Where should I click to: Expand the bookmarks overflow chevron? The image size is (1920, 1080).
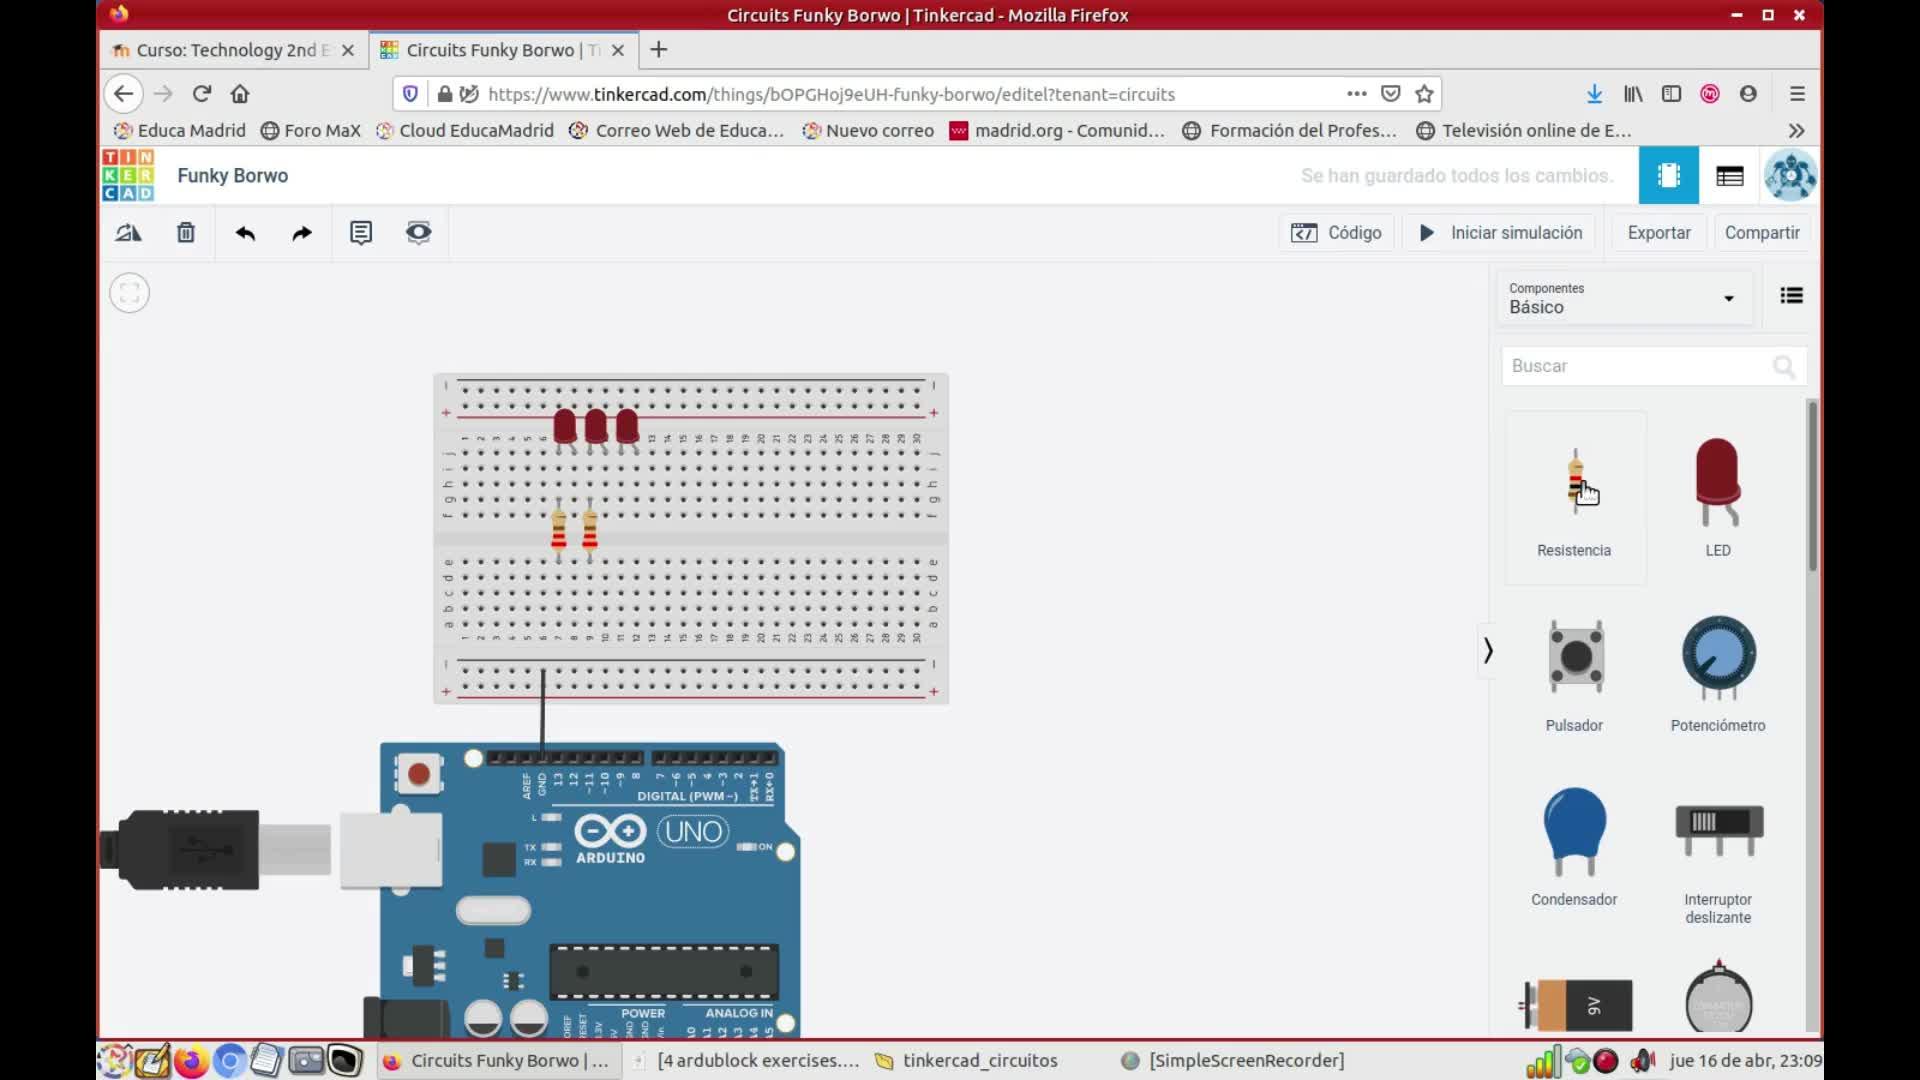[1796, 131]
